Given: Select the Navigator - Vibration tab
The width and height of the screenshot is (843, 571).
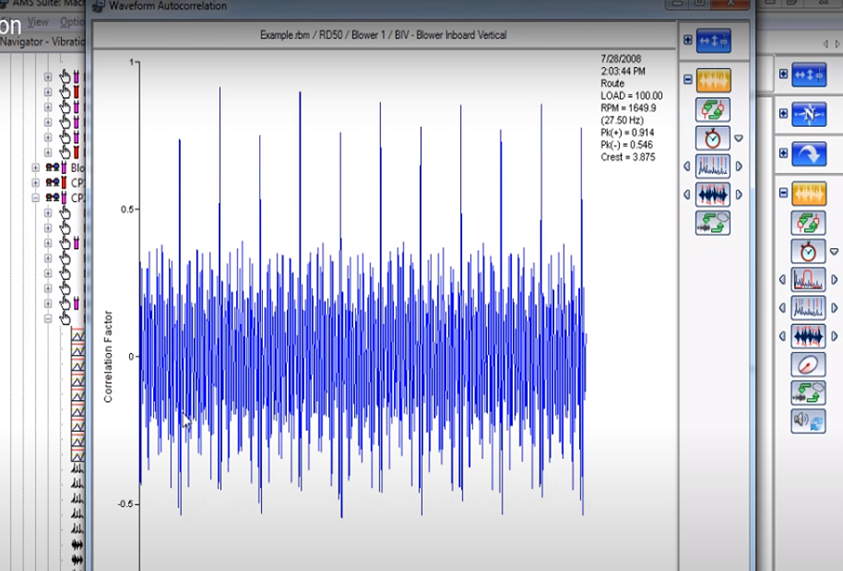Looking at the screenshot, I should (x=42, y=41).
